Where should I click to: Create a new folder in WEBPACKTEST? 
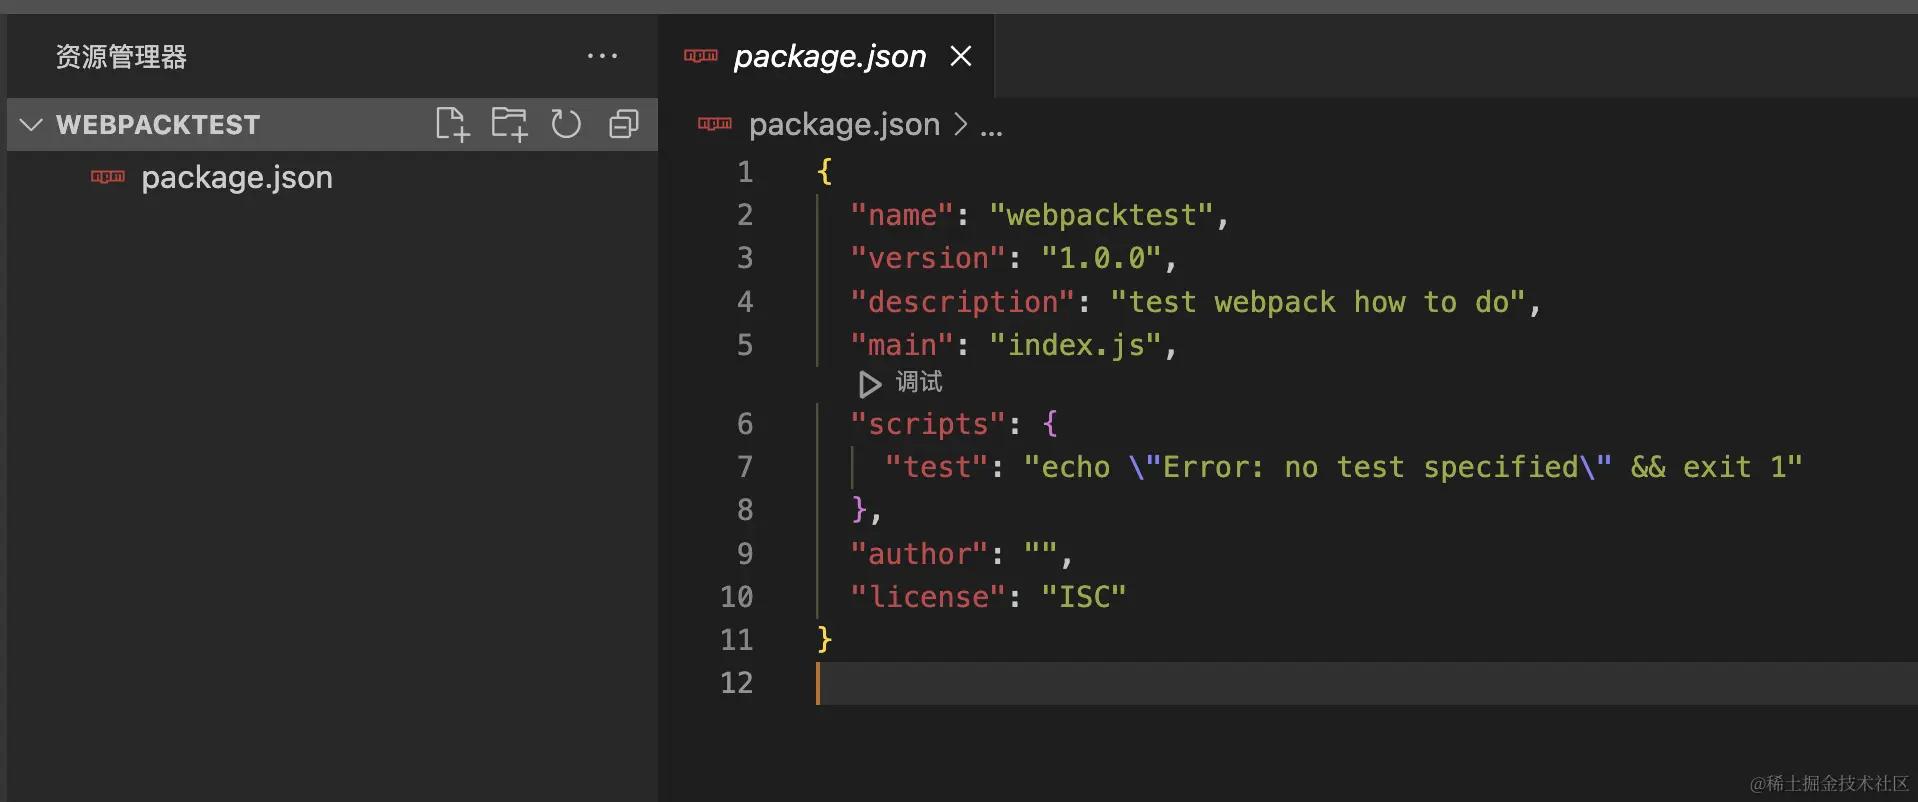(x=509, y=124)
